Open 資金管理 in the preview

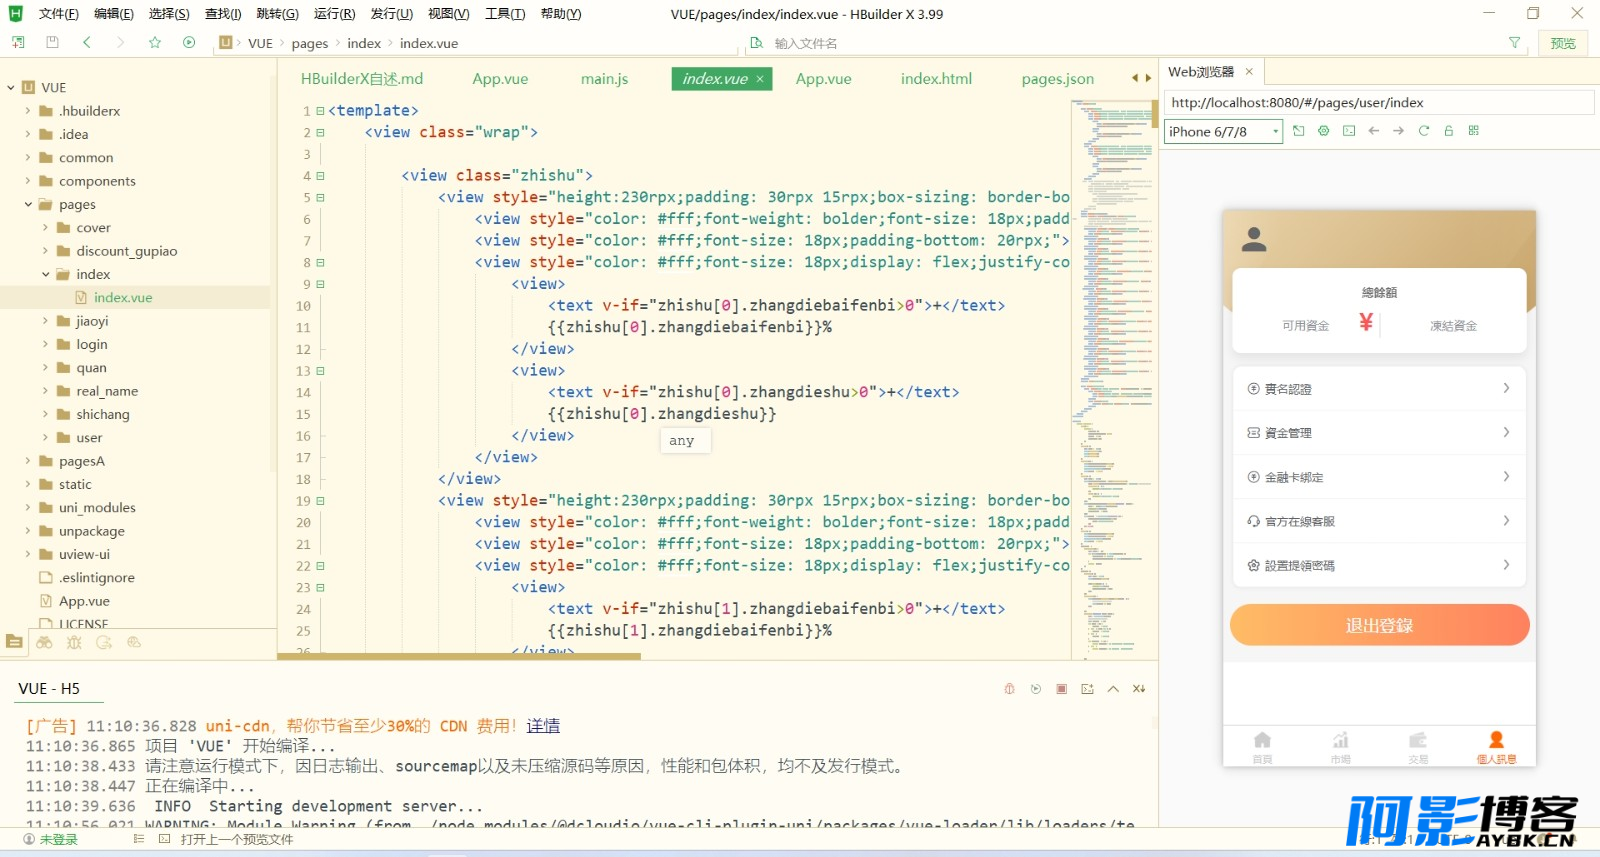1379,433
